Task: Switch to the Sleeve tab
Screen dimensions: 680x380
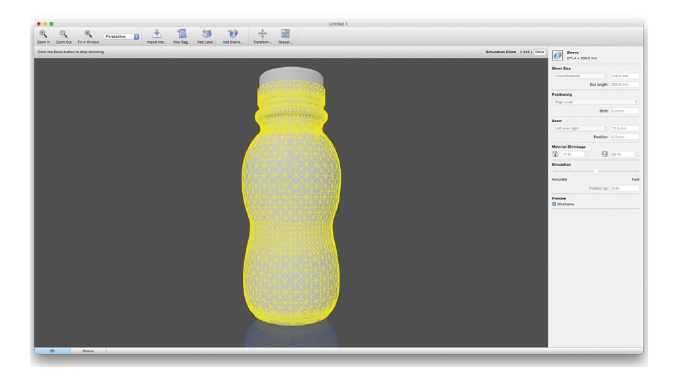Action: (88, 351)
